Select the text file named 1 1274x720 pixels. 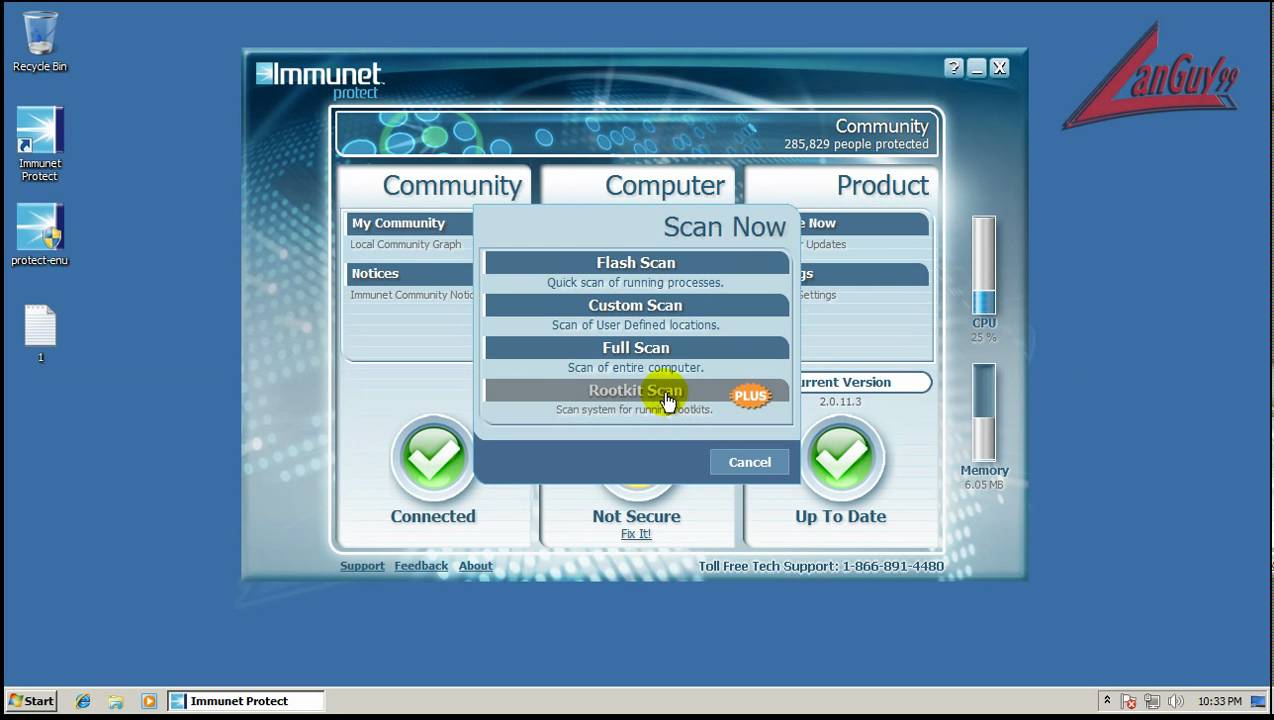(x=40, y=334)
